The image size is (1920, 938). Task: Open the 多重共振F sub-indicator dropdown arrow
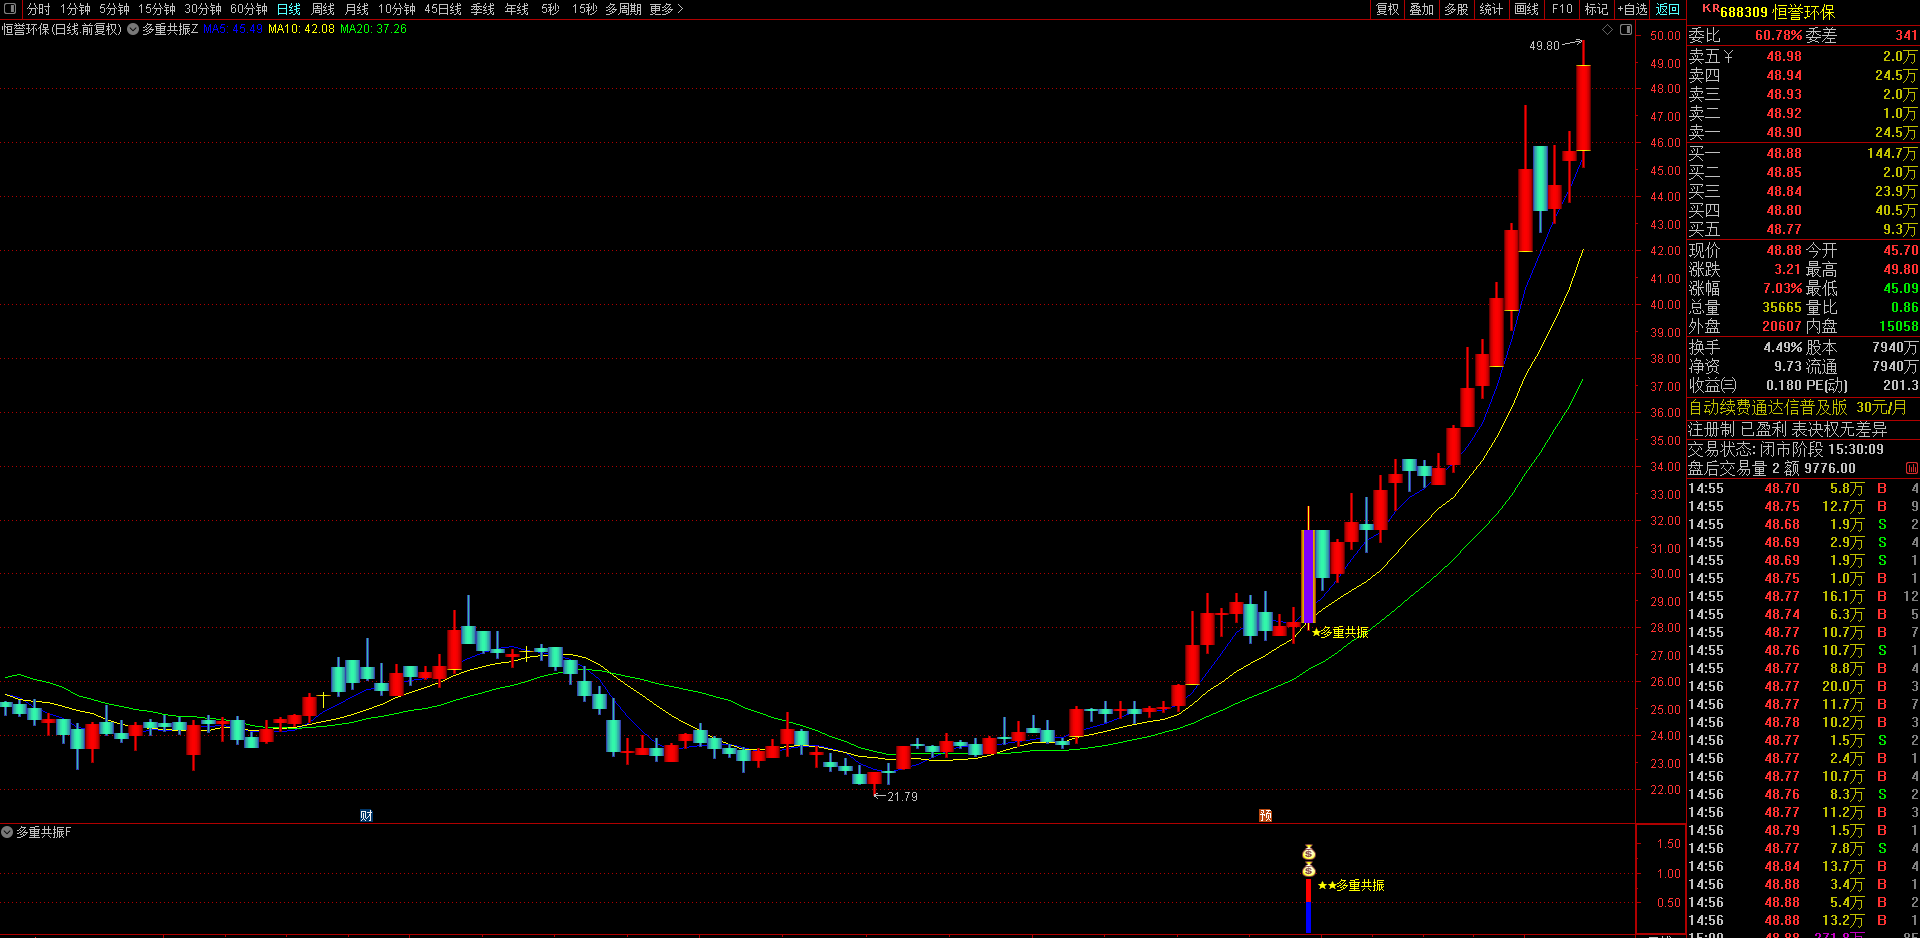click(7, 832)
